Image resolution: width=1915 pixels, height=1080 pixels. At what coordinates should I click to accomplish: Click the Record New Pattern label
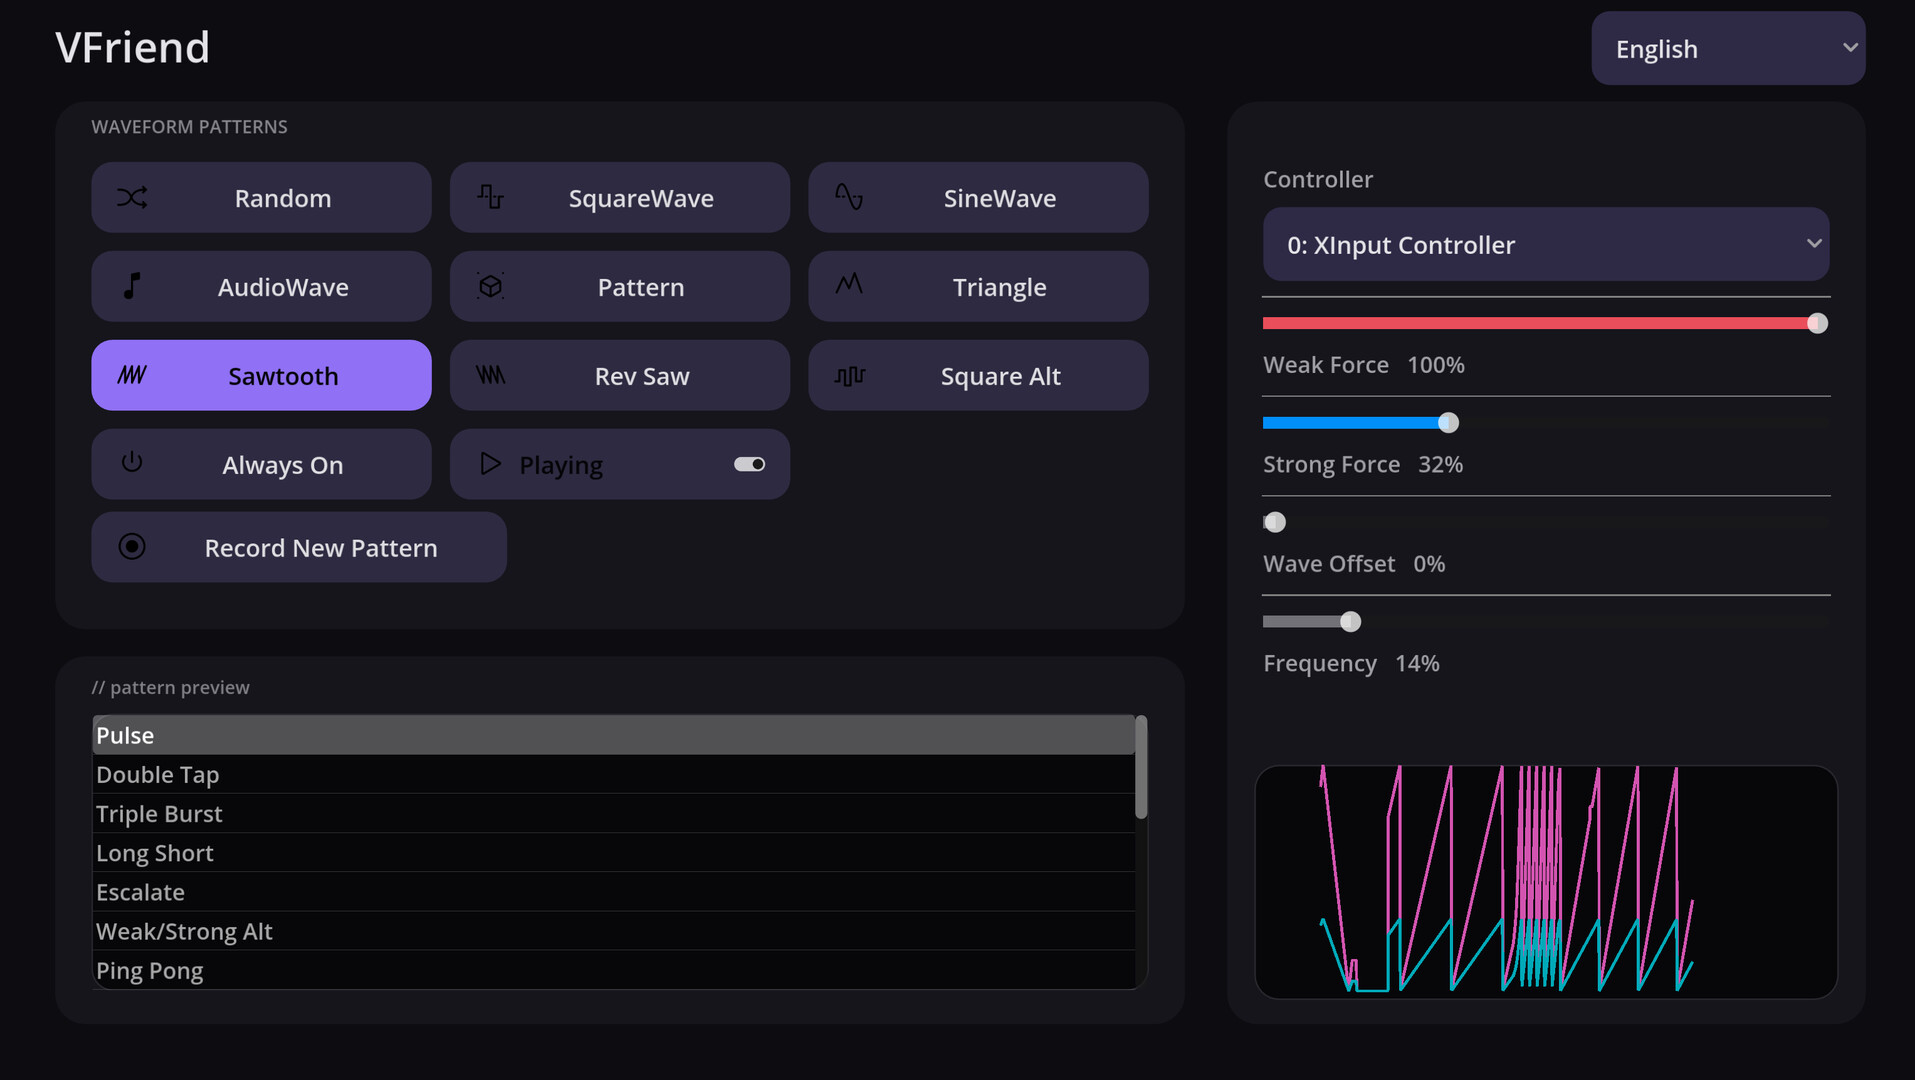pos(321,548)
